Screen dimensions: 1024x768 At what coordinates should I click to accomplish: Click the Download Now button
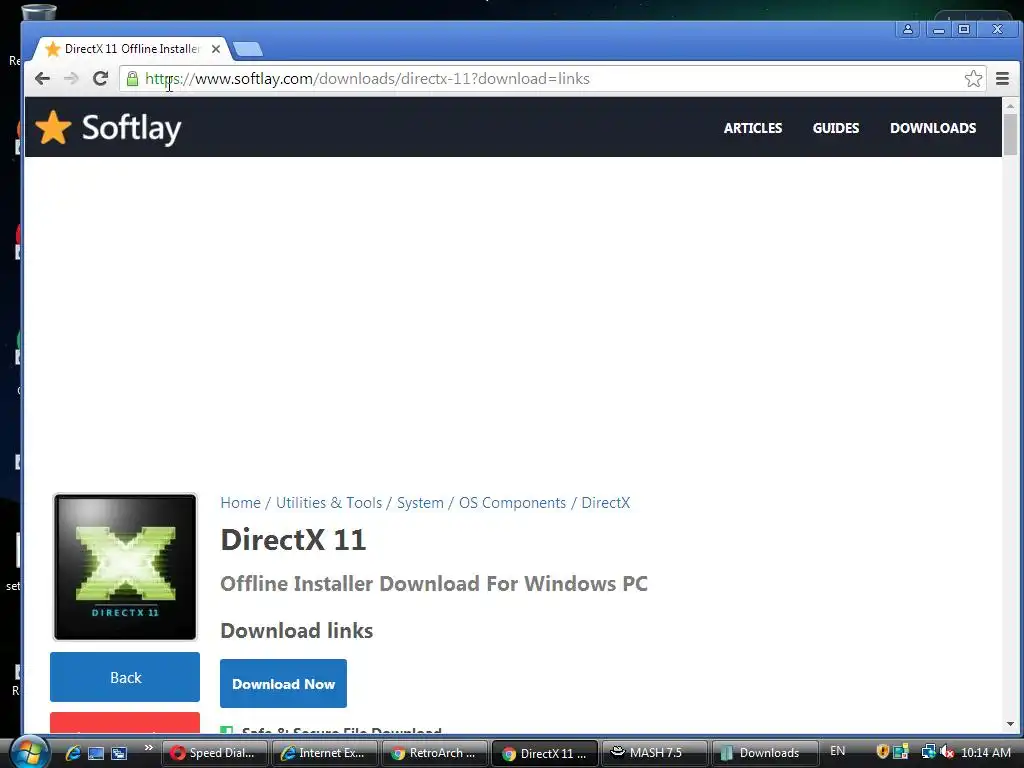(283, 684)
